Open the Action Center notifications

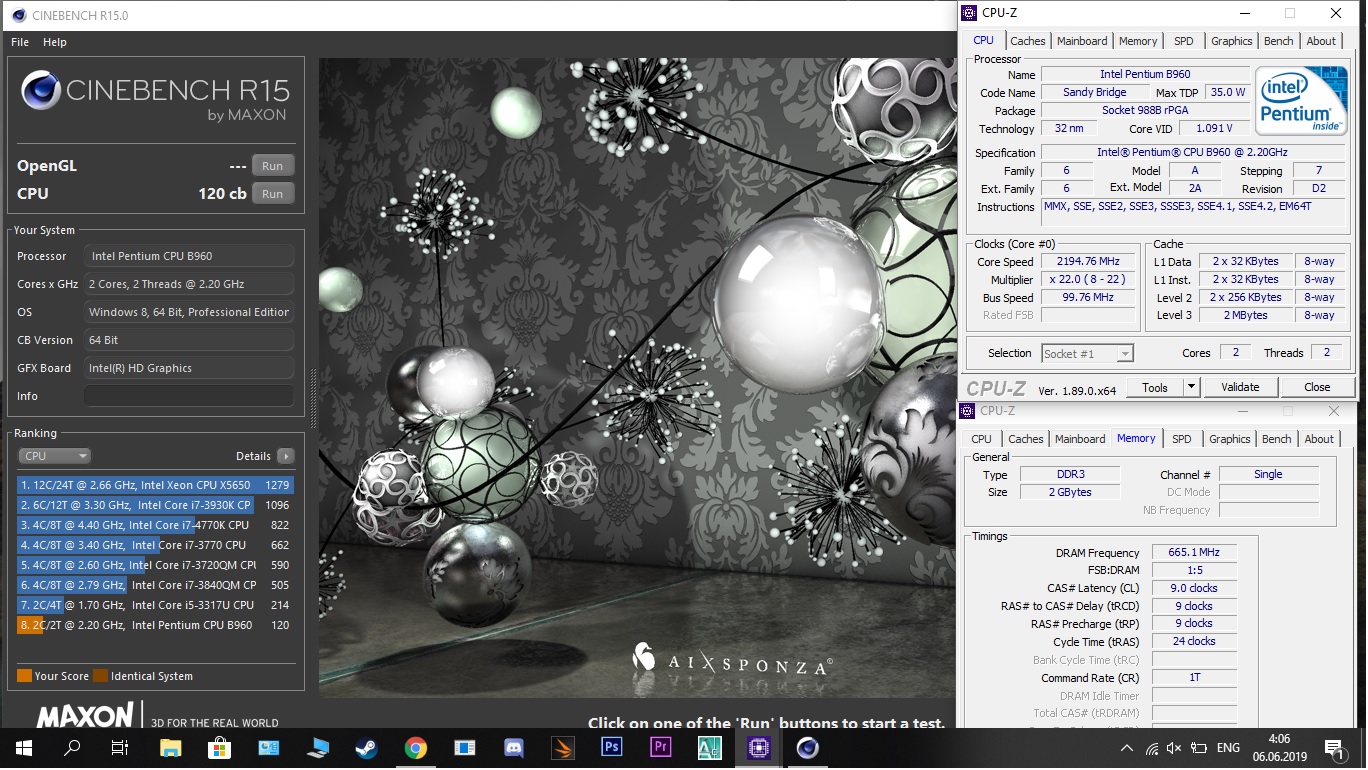point(1334,748)
